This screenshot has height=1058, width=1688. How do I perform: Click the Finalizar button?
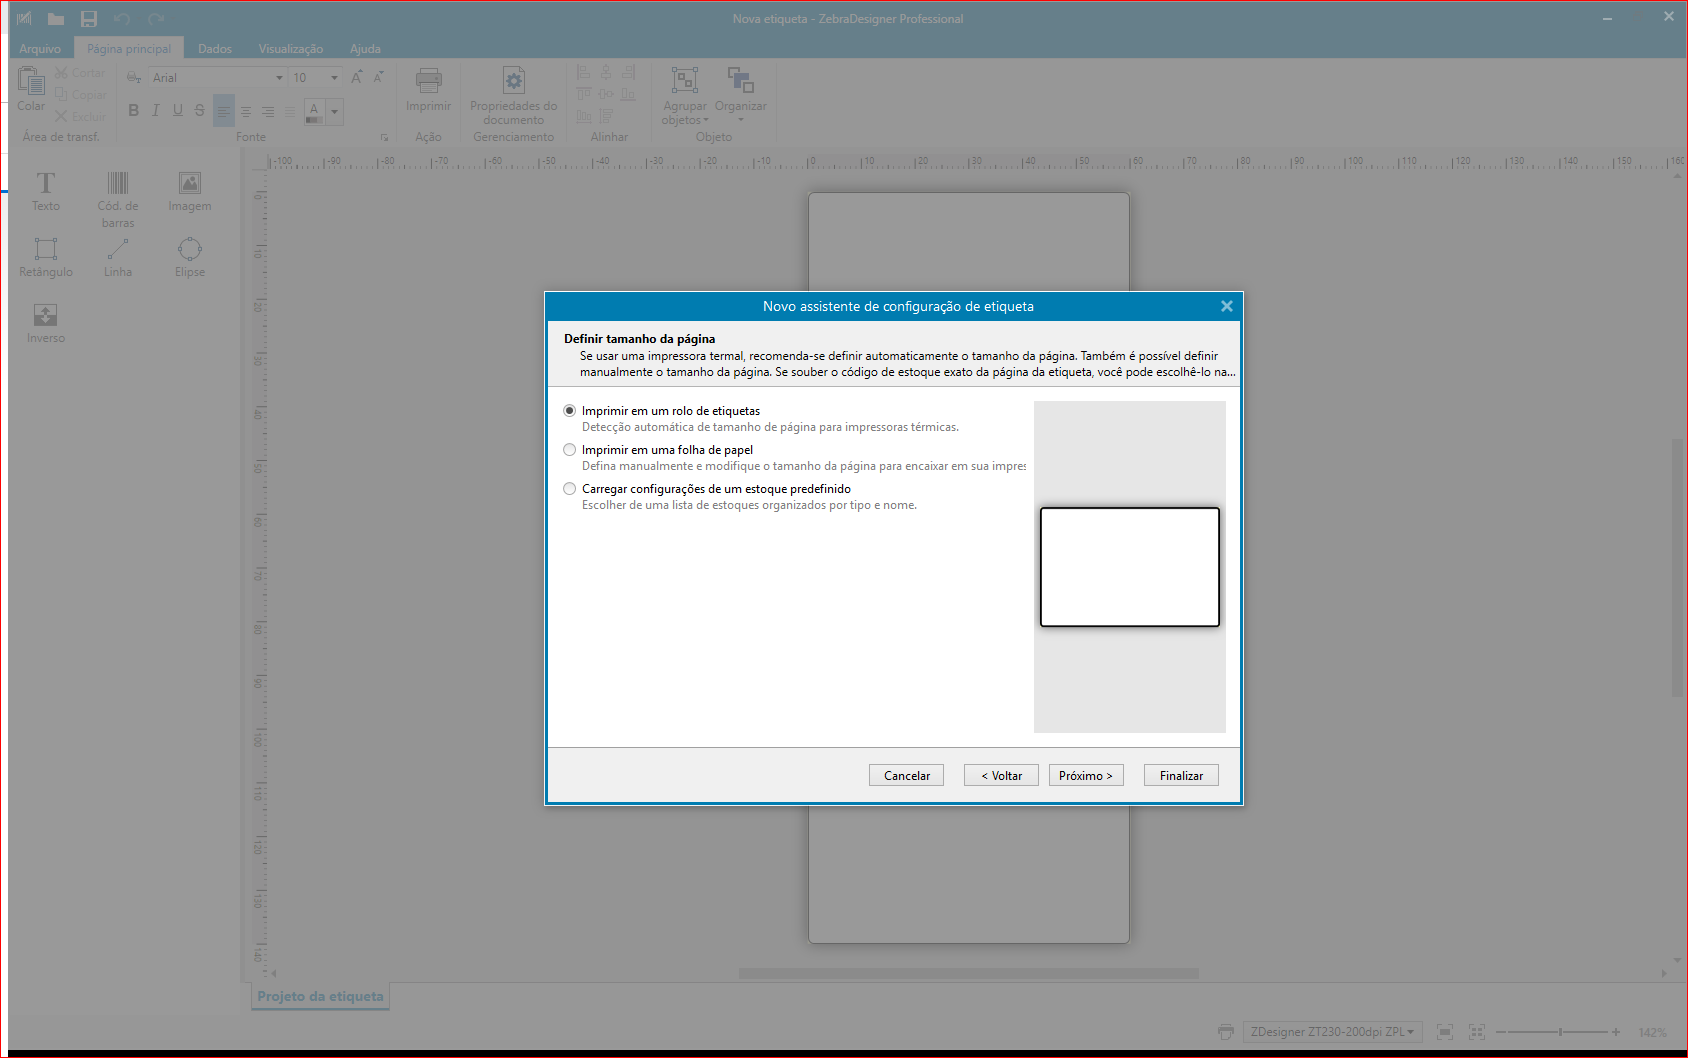1180,775
